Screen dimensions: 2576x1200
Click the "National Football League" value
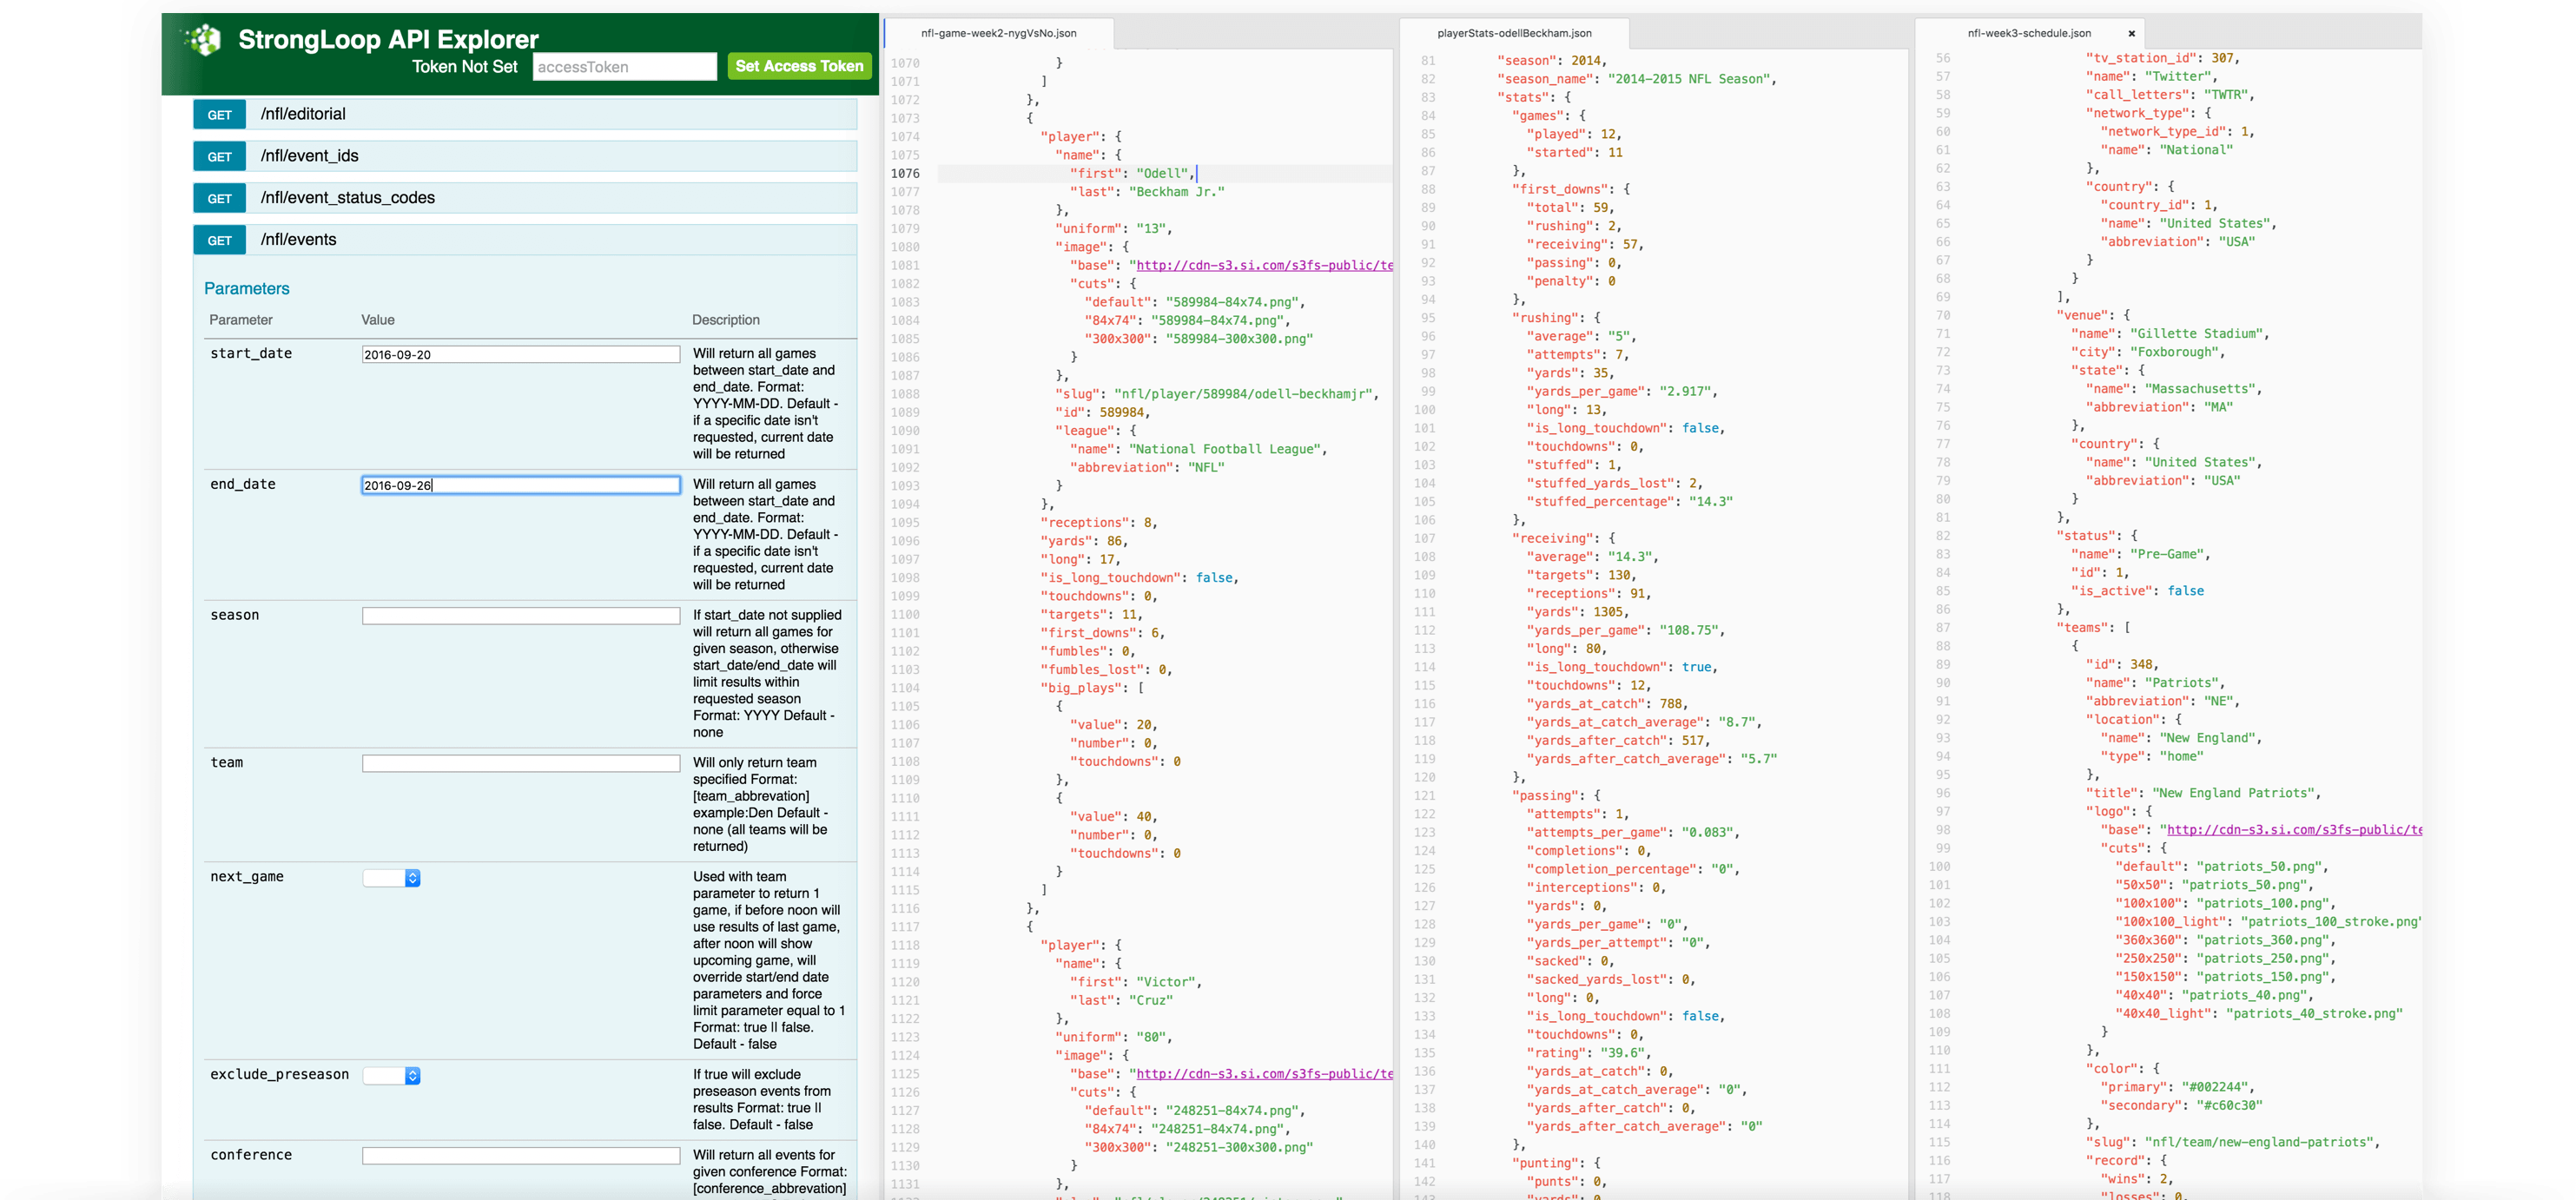click(1224, 450)
